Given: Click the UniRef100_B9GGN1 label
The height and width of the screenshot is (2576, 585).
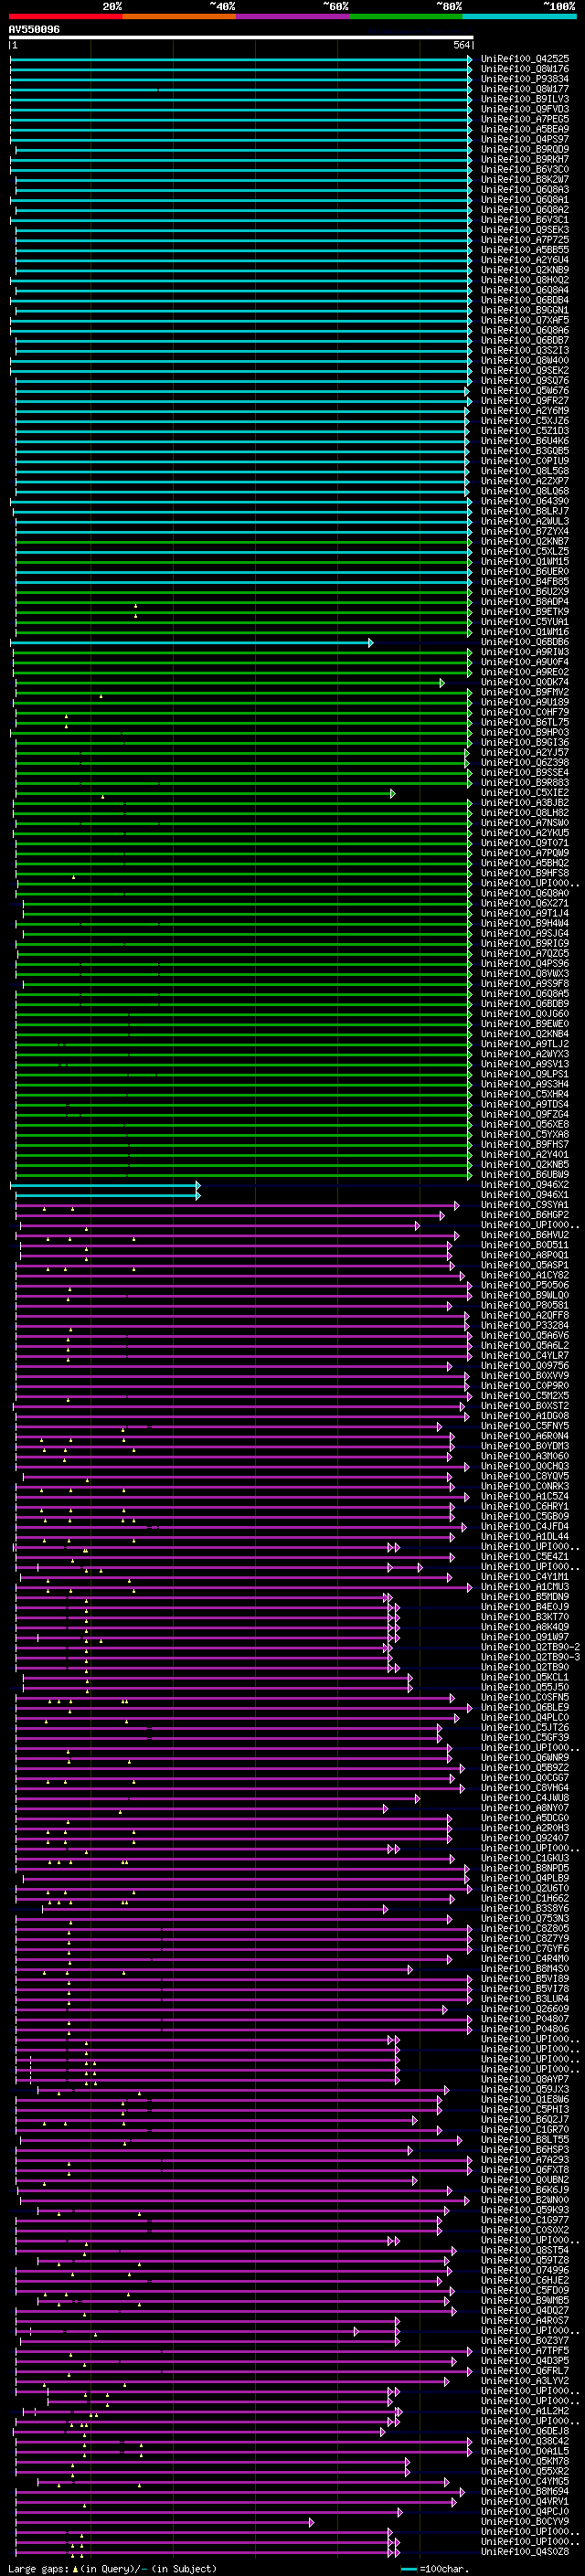Looking at the screenshot, I should pos(525,310).
